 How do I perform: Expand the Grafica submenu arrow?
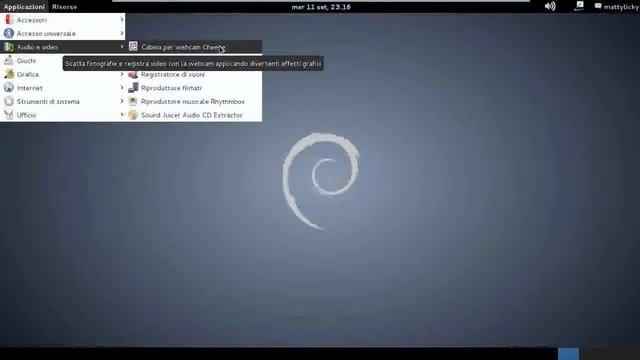(122, 74)
